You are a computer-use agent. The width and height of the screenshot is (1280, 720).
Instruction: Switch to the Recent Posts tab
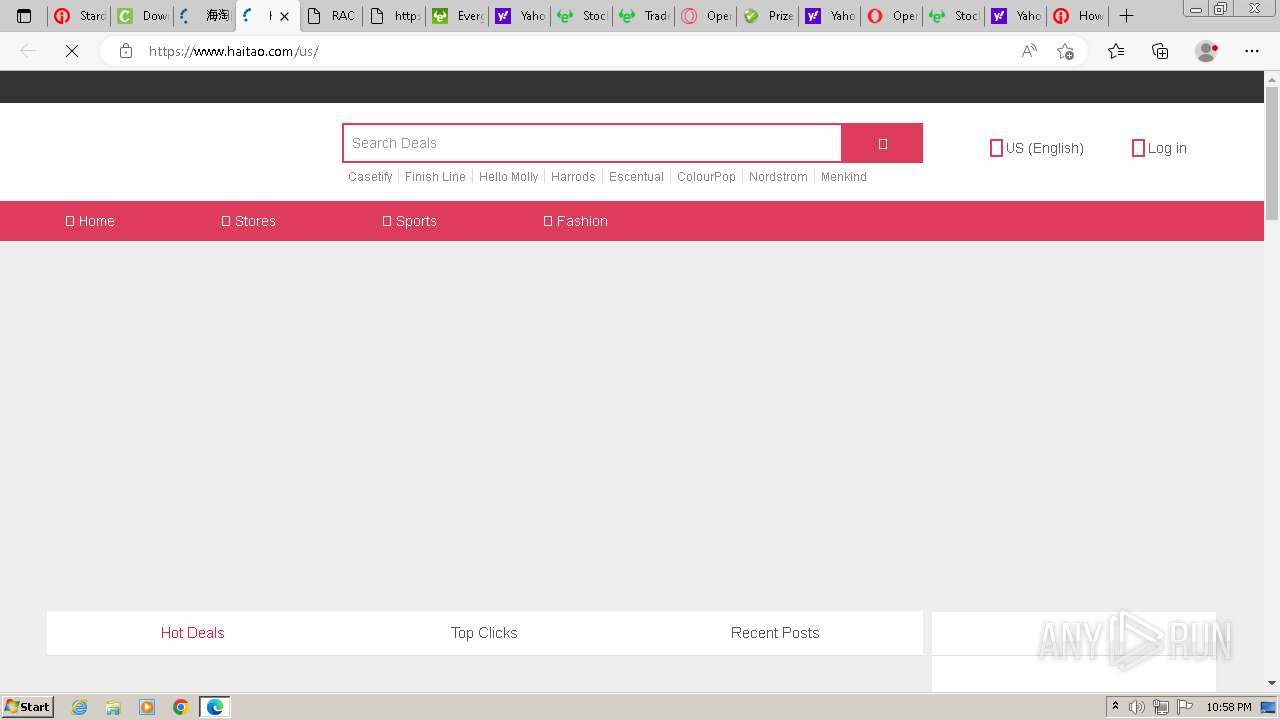pos(775,633)
